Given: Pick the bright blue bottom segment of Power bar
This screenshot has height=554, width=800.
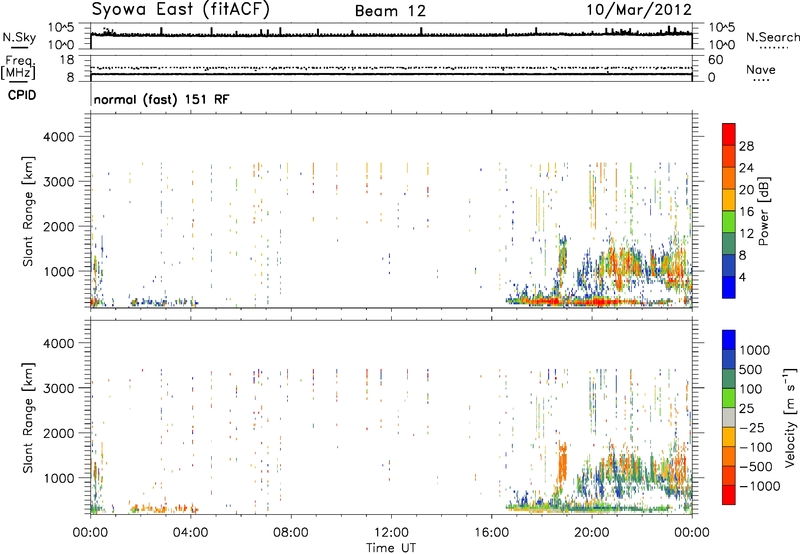Looking at the screenshot, I should click(729, 287).
